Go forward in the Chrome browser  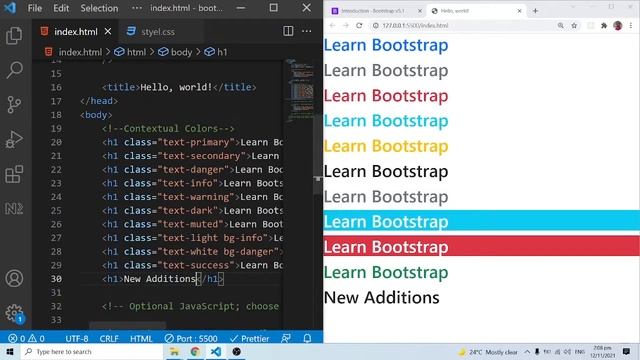(346, 25)
